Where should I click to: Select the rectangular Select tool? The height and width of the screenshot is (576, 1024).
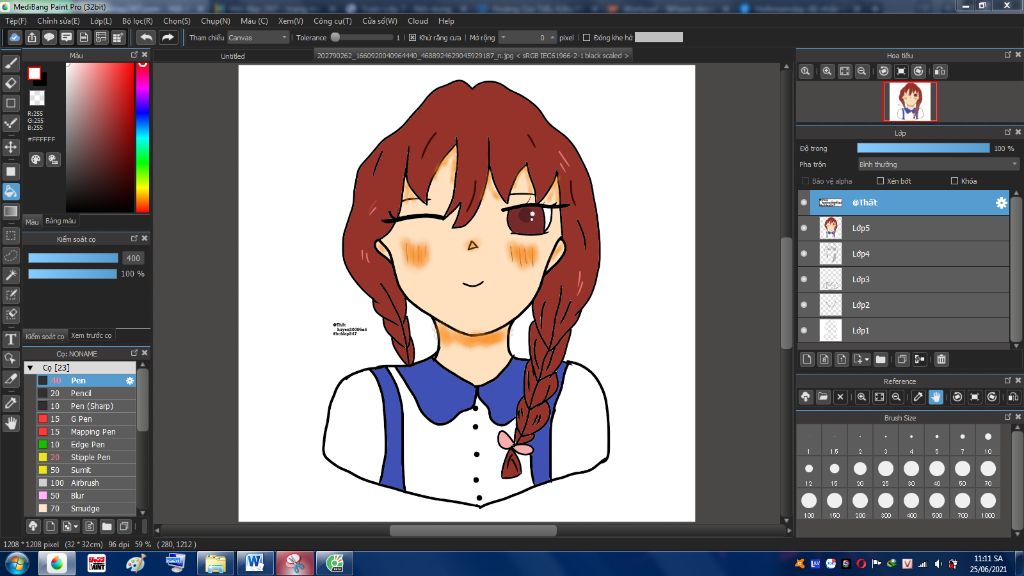point(11,235)
